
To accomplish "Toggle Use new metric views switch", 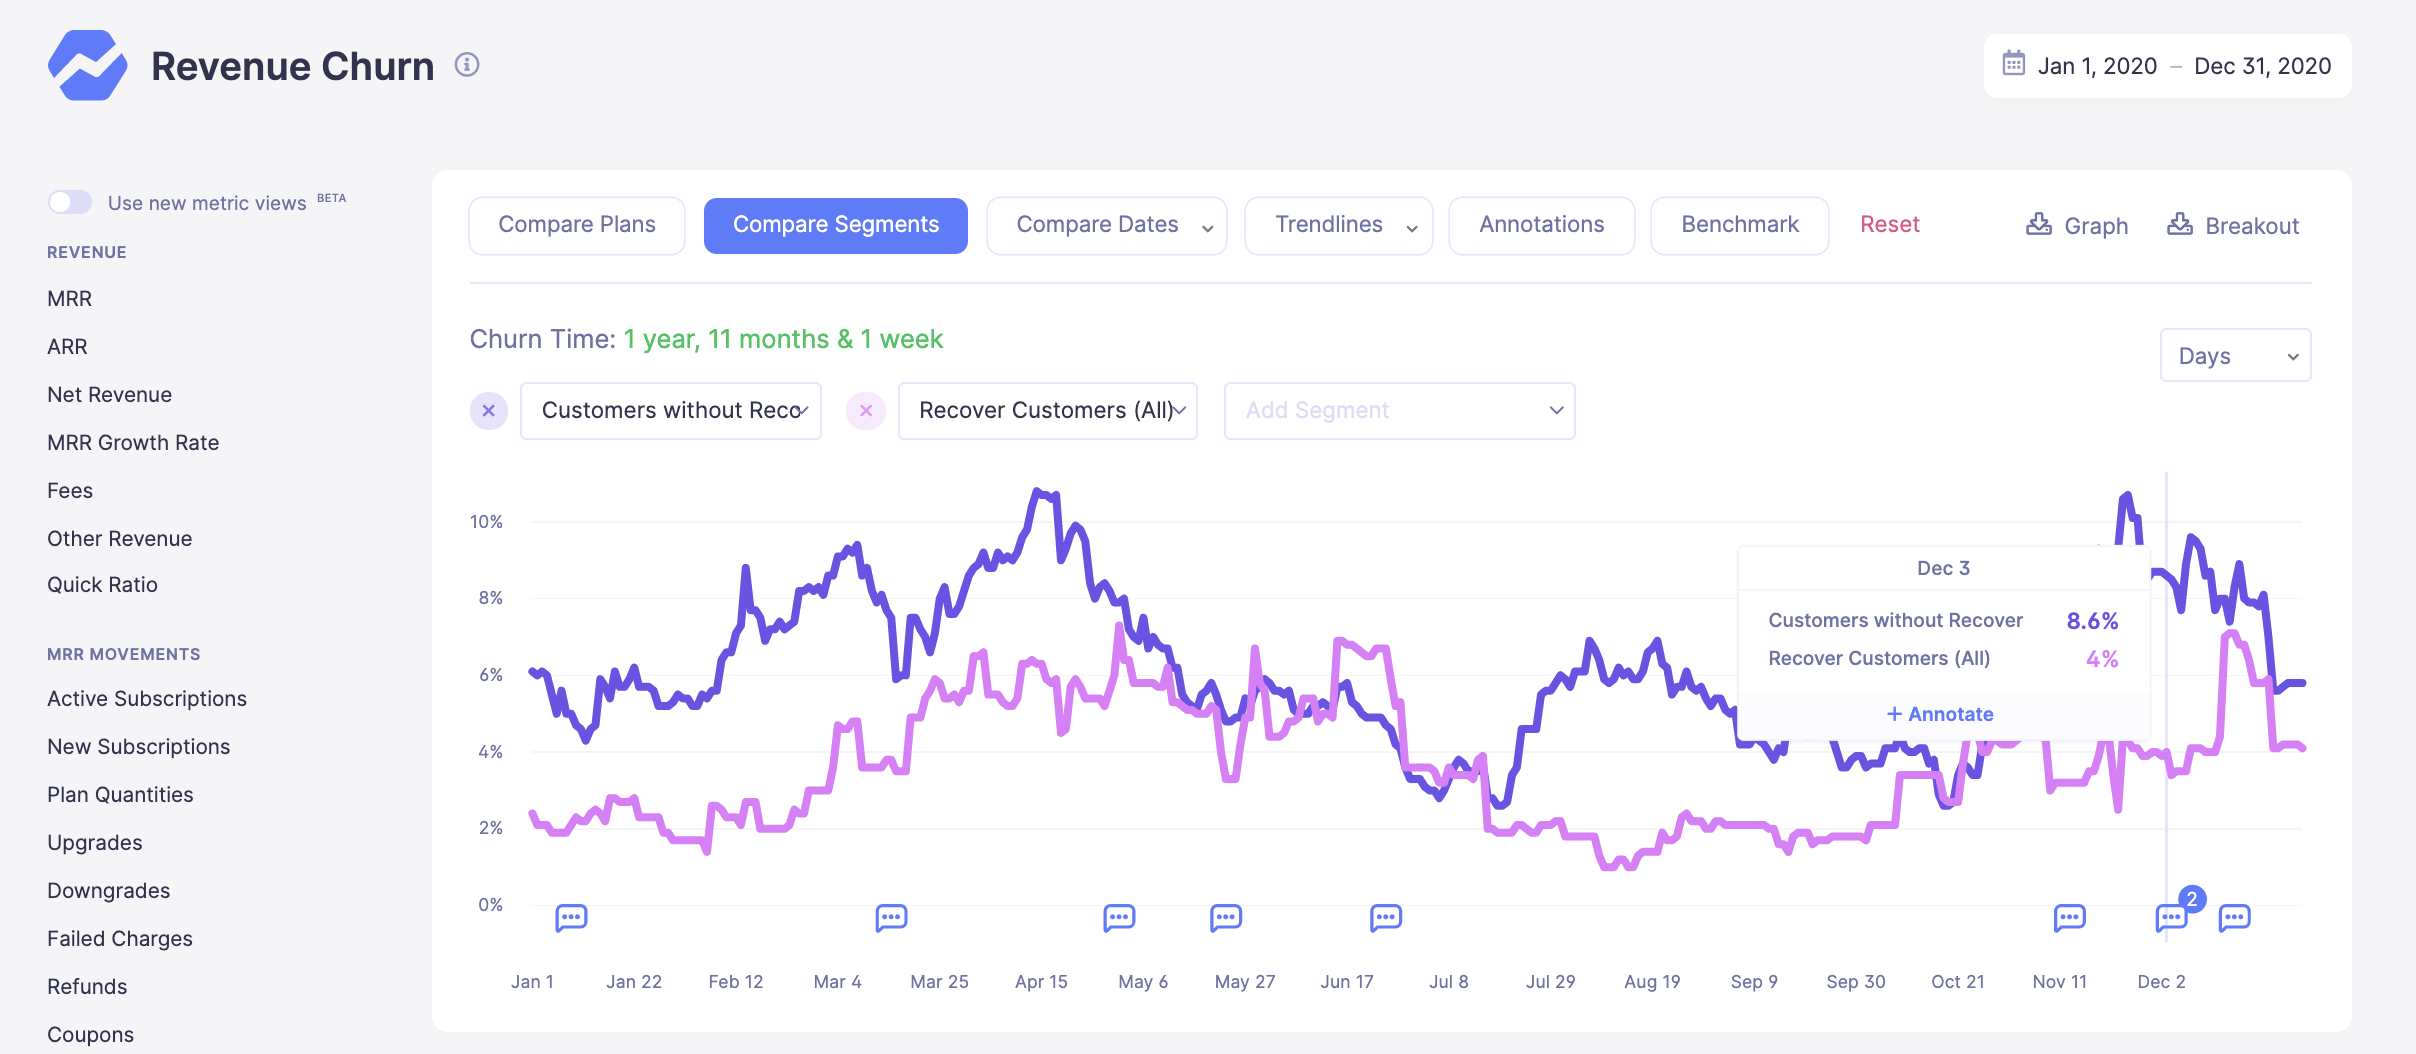I will 70,202.
